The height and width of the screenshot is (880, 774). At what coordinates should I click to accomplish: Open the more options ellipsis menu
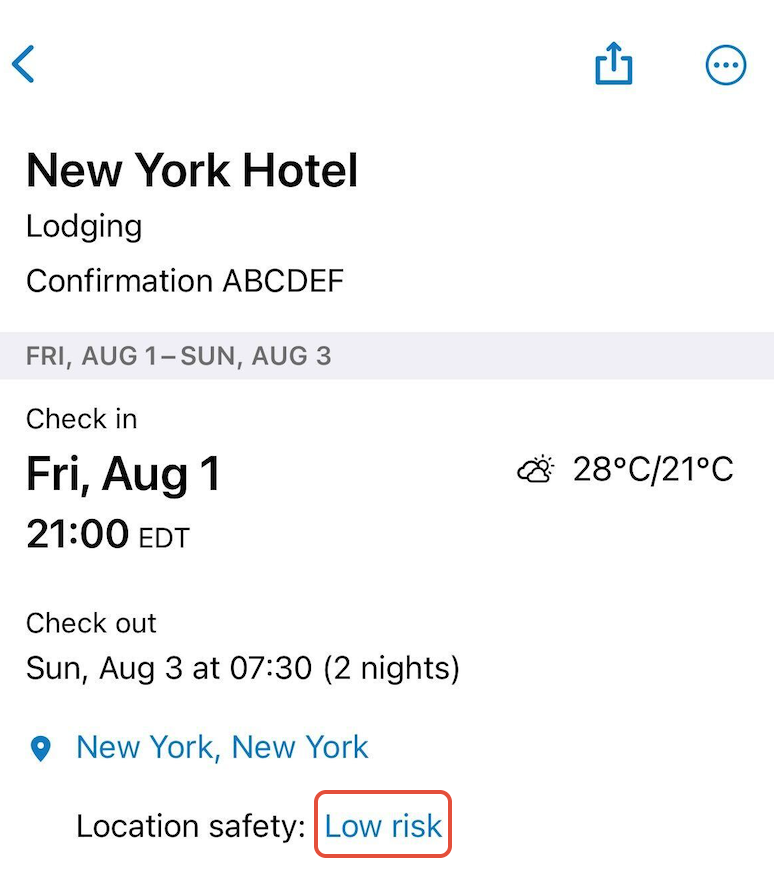[726, 65]
